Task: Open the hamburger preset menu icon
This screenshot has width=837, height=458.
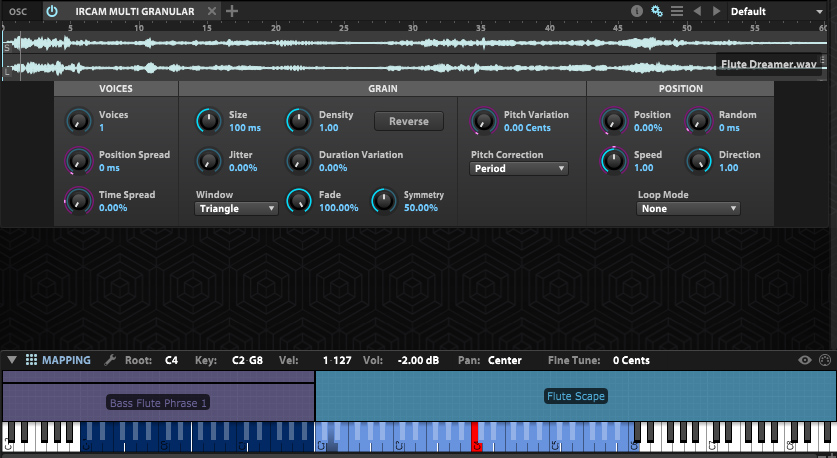Action: pos(677,11)
